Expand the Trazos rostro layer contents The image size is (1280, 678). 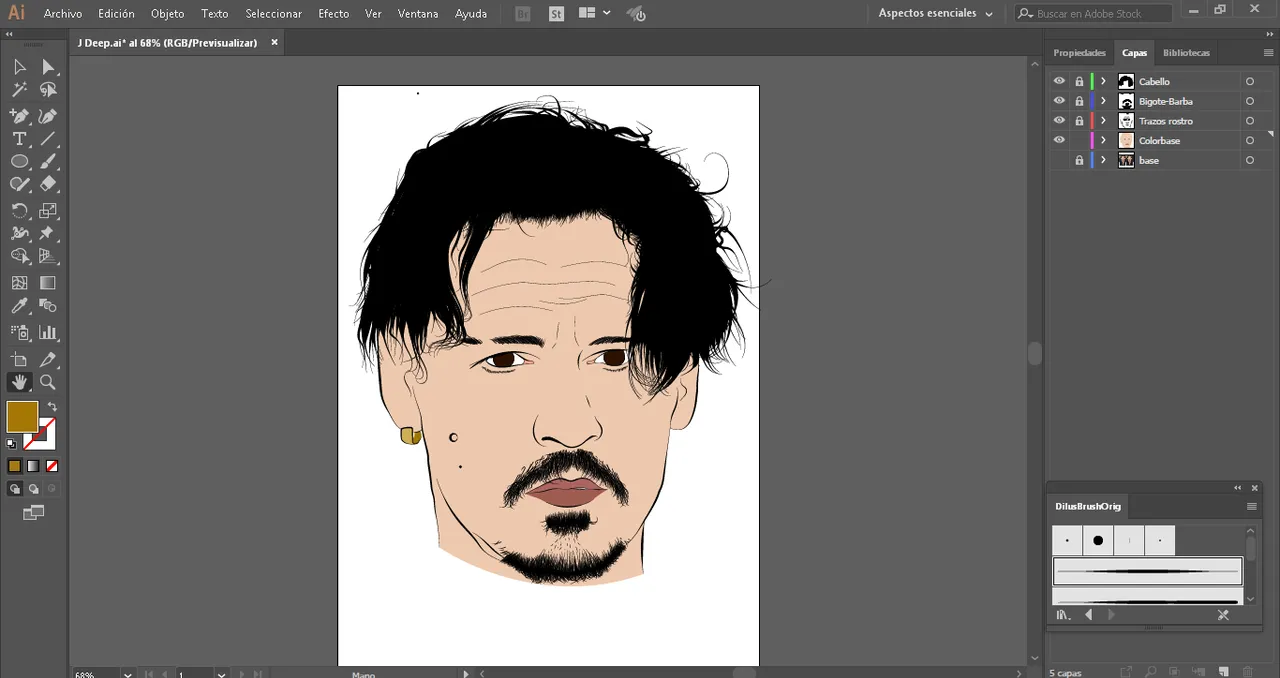pyautogui.click(x=1103, y=121)
